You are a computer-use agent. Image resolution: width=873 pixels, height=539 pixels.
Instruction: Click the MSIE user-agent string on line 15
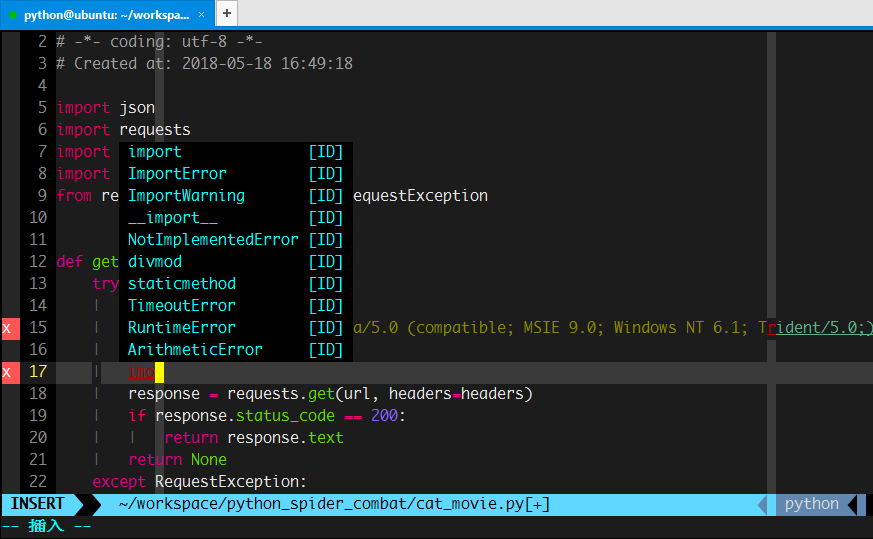pos(612,327)
